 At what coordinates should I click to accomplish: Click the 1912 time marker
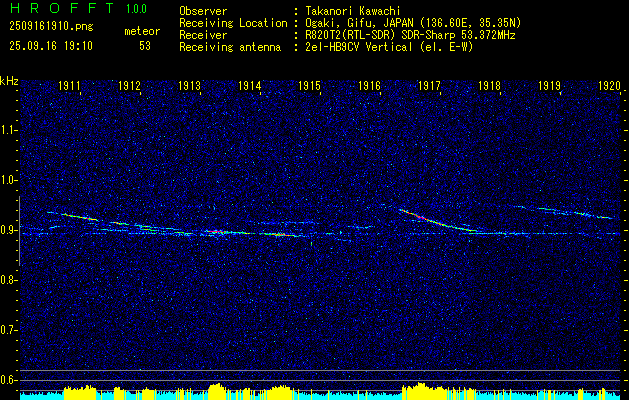(130, 85)
